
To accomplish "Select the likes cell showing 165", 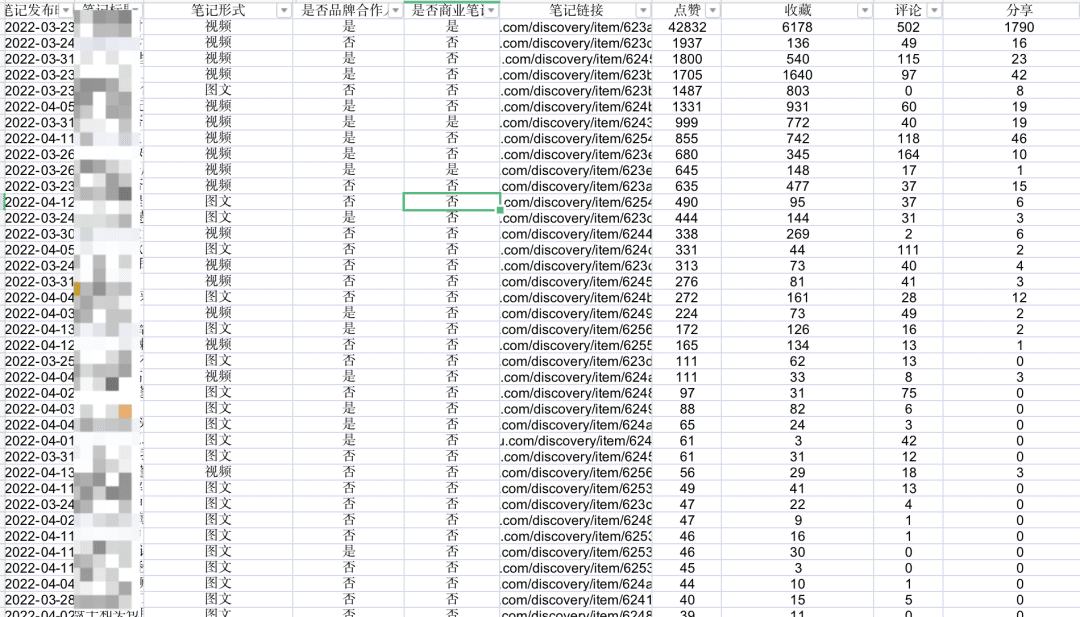I will coord(687,345).
